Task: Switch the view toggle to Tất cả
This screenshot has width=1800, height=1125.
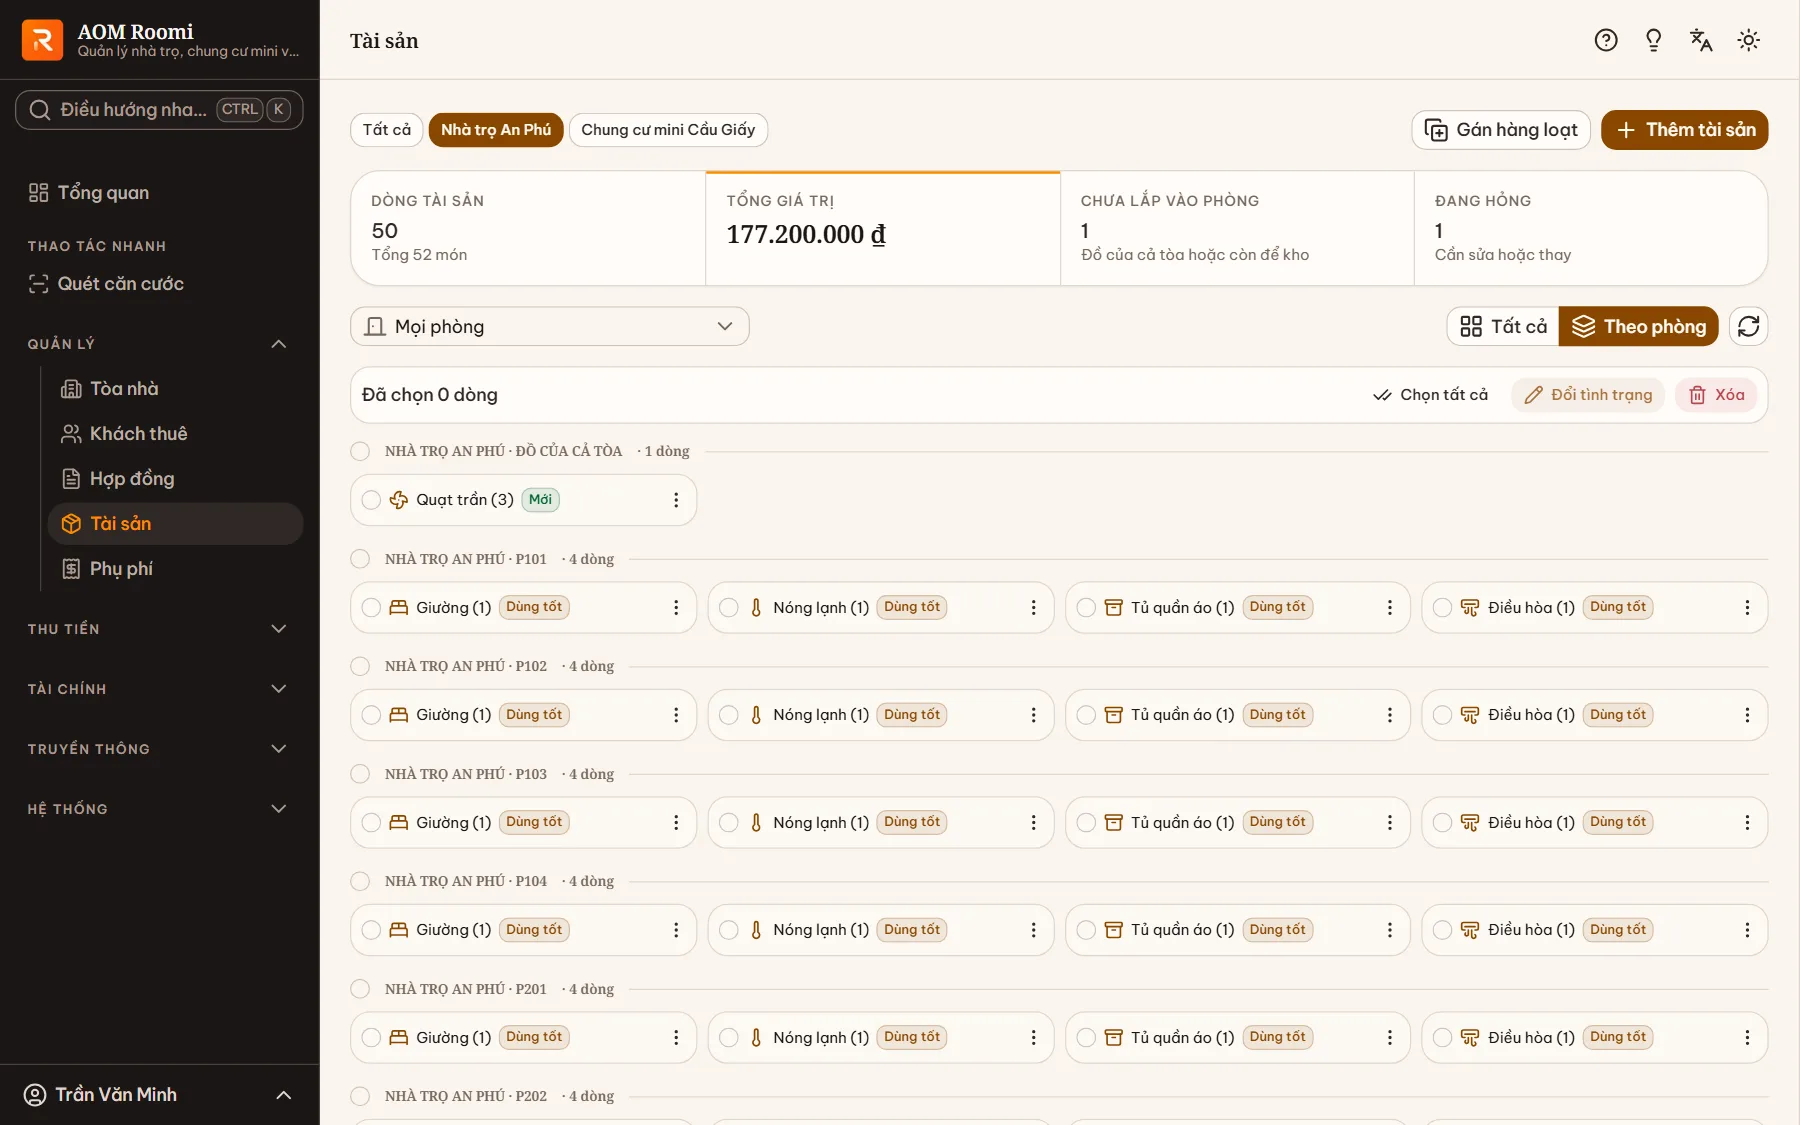Action: (1503, 326)
